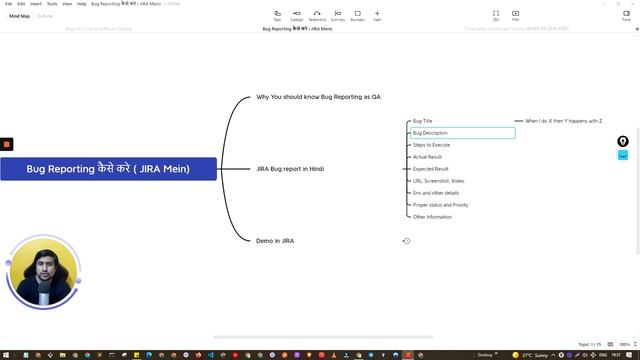Click the zoom stepper arrows
Screen dimensions: 640x360
pyautogui.click(x=635, y=344)
